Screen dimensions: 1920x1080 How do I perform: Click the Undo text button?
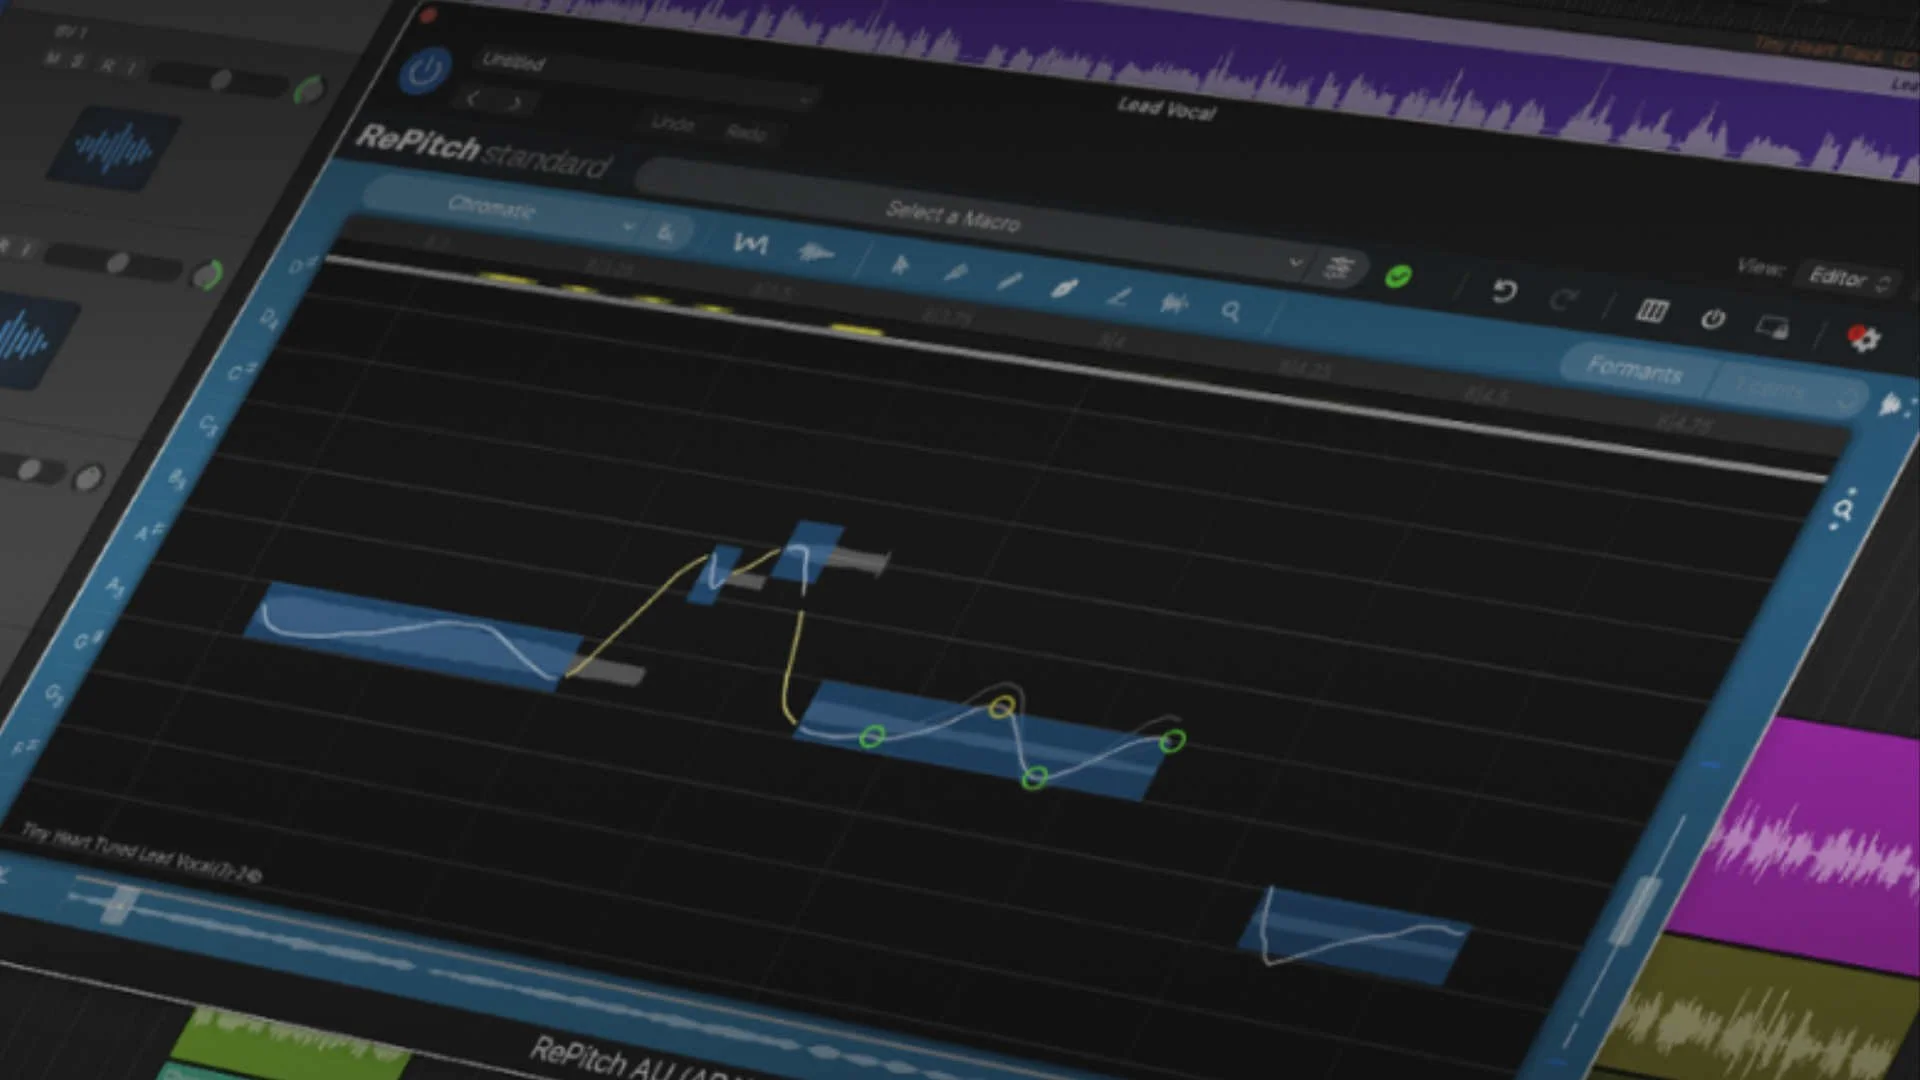pyautogui.click(x=672, y=123)
